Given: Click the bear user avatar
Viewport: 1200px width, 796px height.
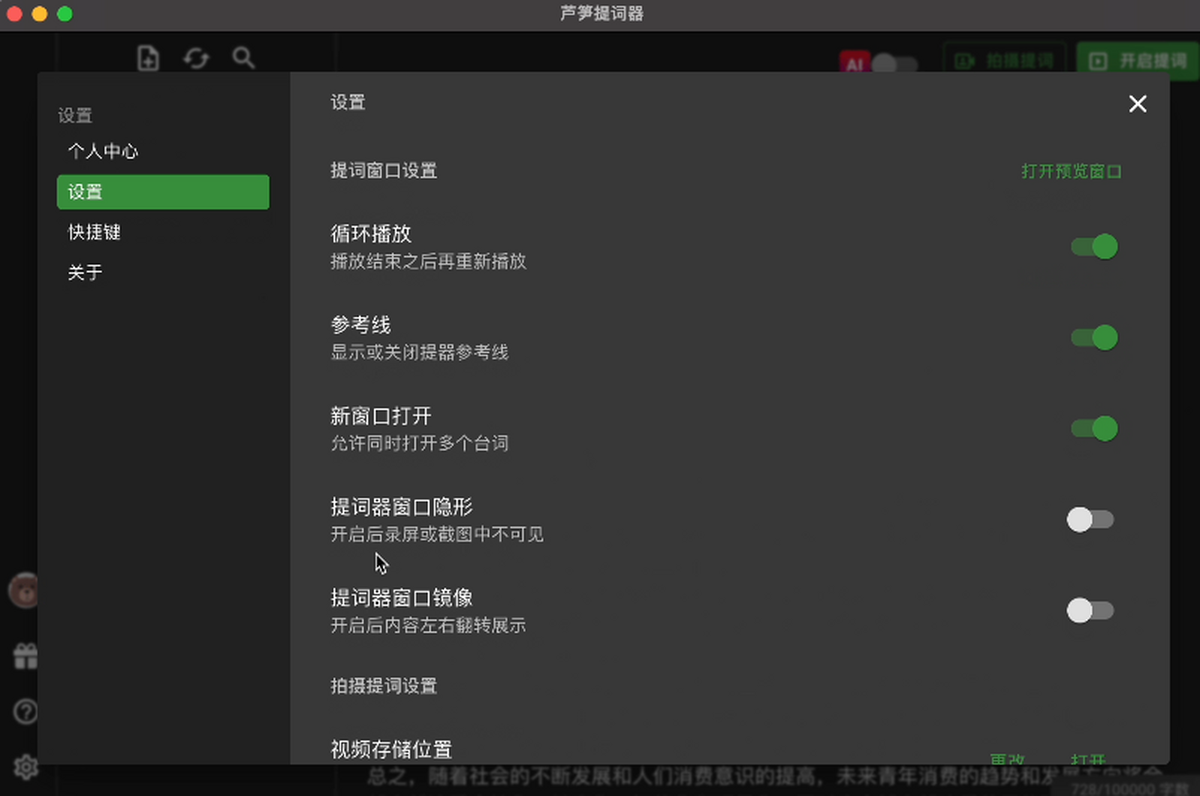Looking at the screenshot, I should click(23, 591).
